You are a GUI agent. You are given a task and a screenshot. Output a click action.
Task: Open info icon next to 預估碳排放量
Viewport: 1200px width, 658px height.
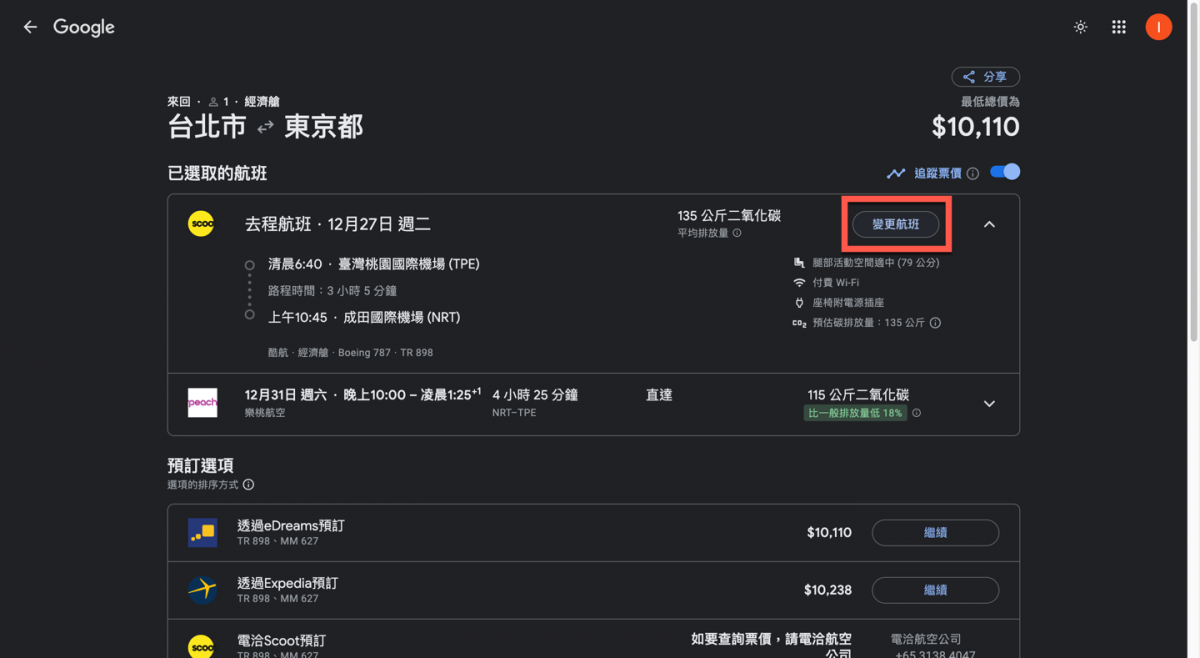936,323
